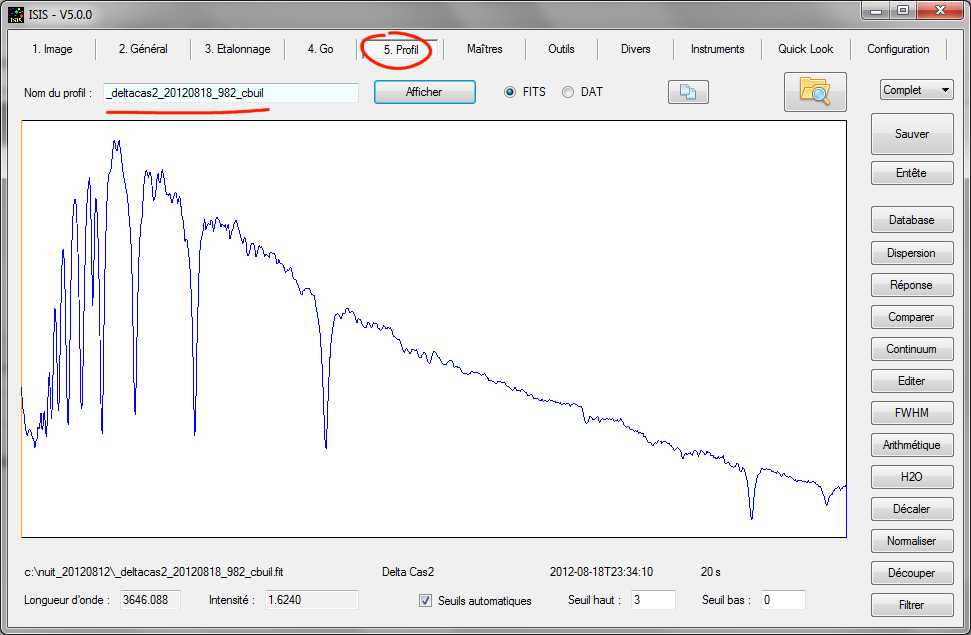Click the Longueur d'onde value field
The height and width of the screenshot is (635, 971).
click(x=150, y=600)
